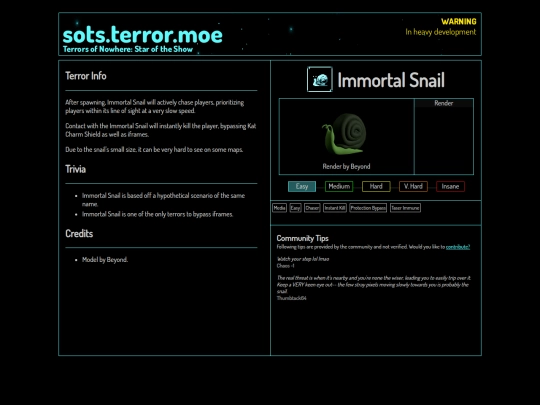Click the Trivia heading
Image resolution: width=540 pixels, height=405 pixels.
pos(75,169)
